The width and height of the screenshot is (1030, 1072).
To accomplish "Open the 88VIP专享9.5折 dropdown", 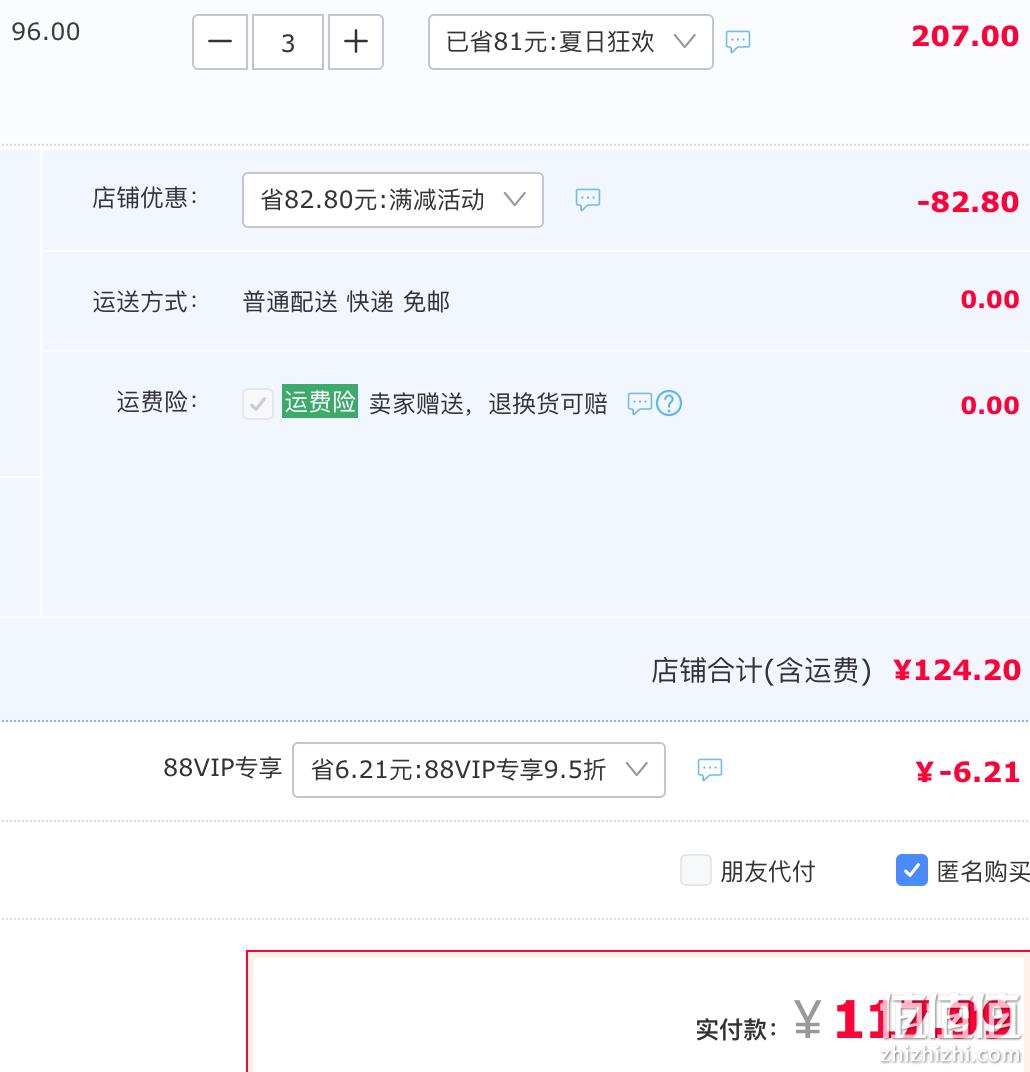I will coord(479,770).
